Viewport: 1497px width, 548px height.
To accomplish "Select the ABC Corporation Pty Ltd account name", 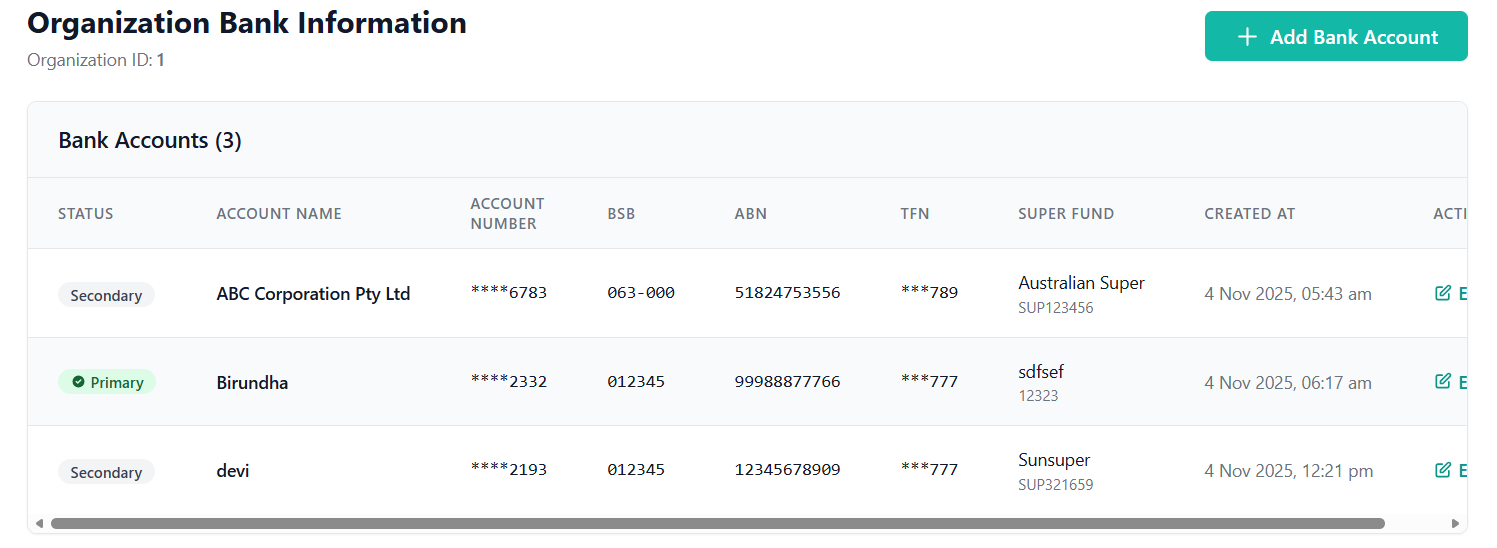I will coord(313,294).
